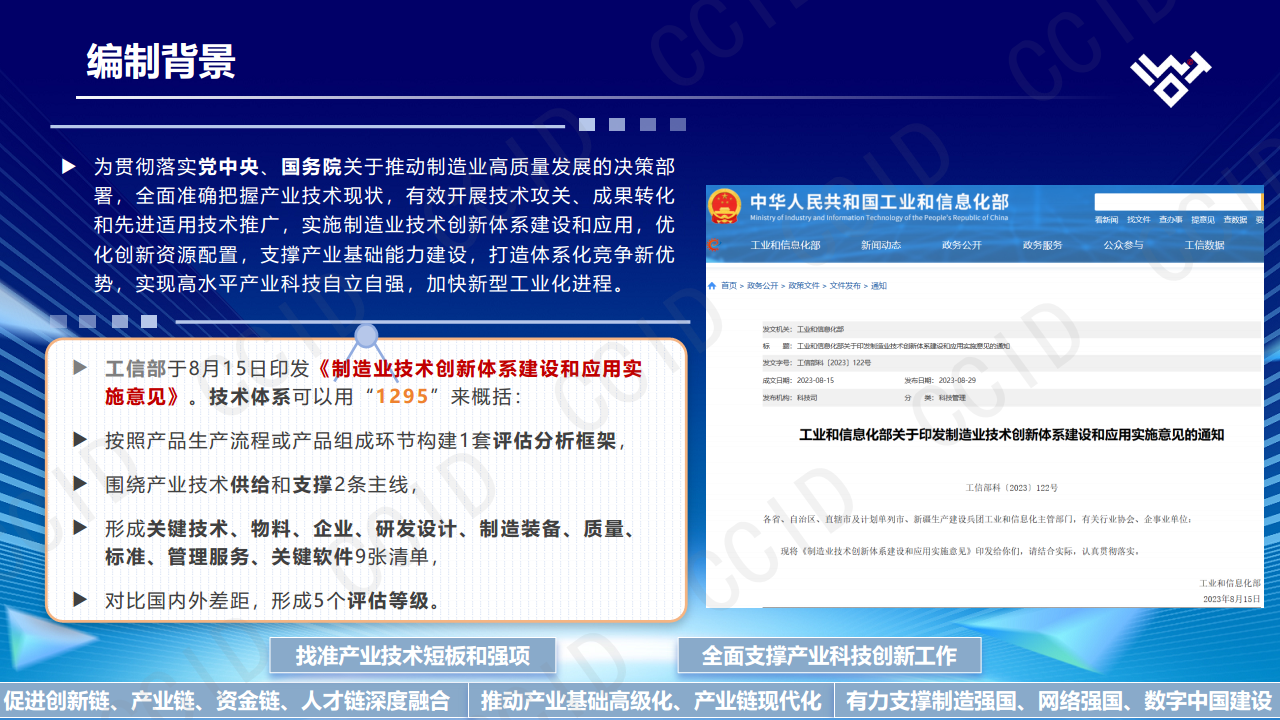Switch to the 工信数据 tab

tap(1203, 246)
